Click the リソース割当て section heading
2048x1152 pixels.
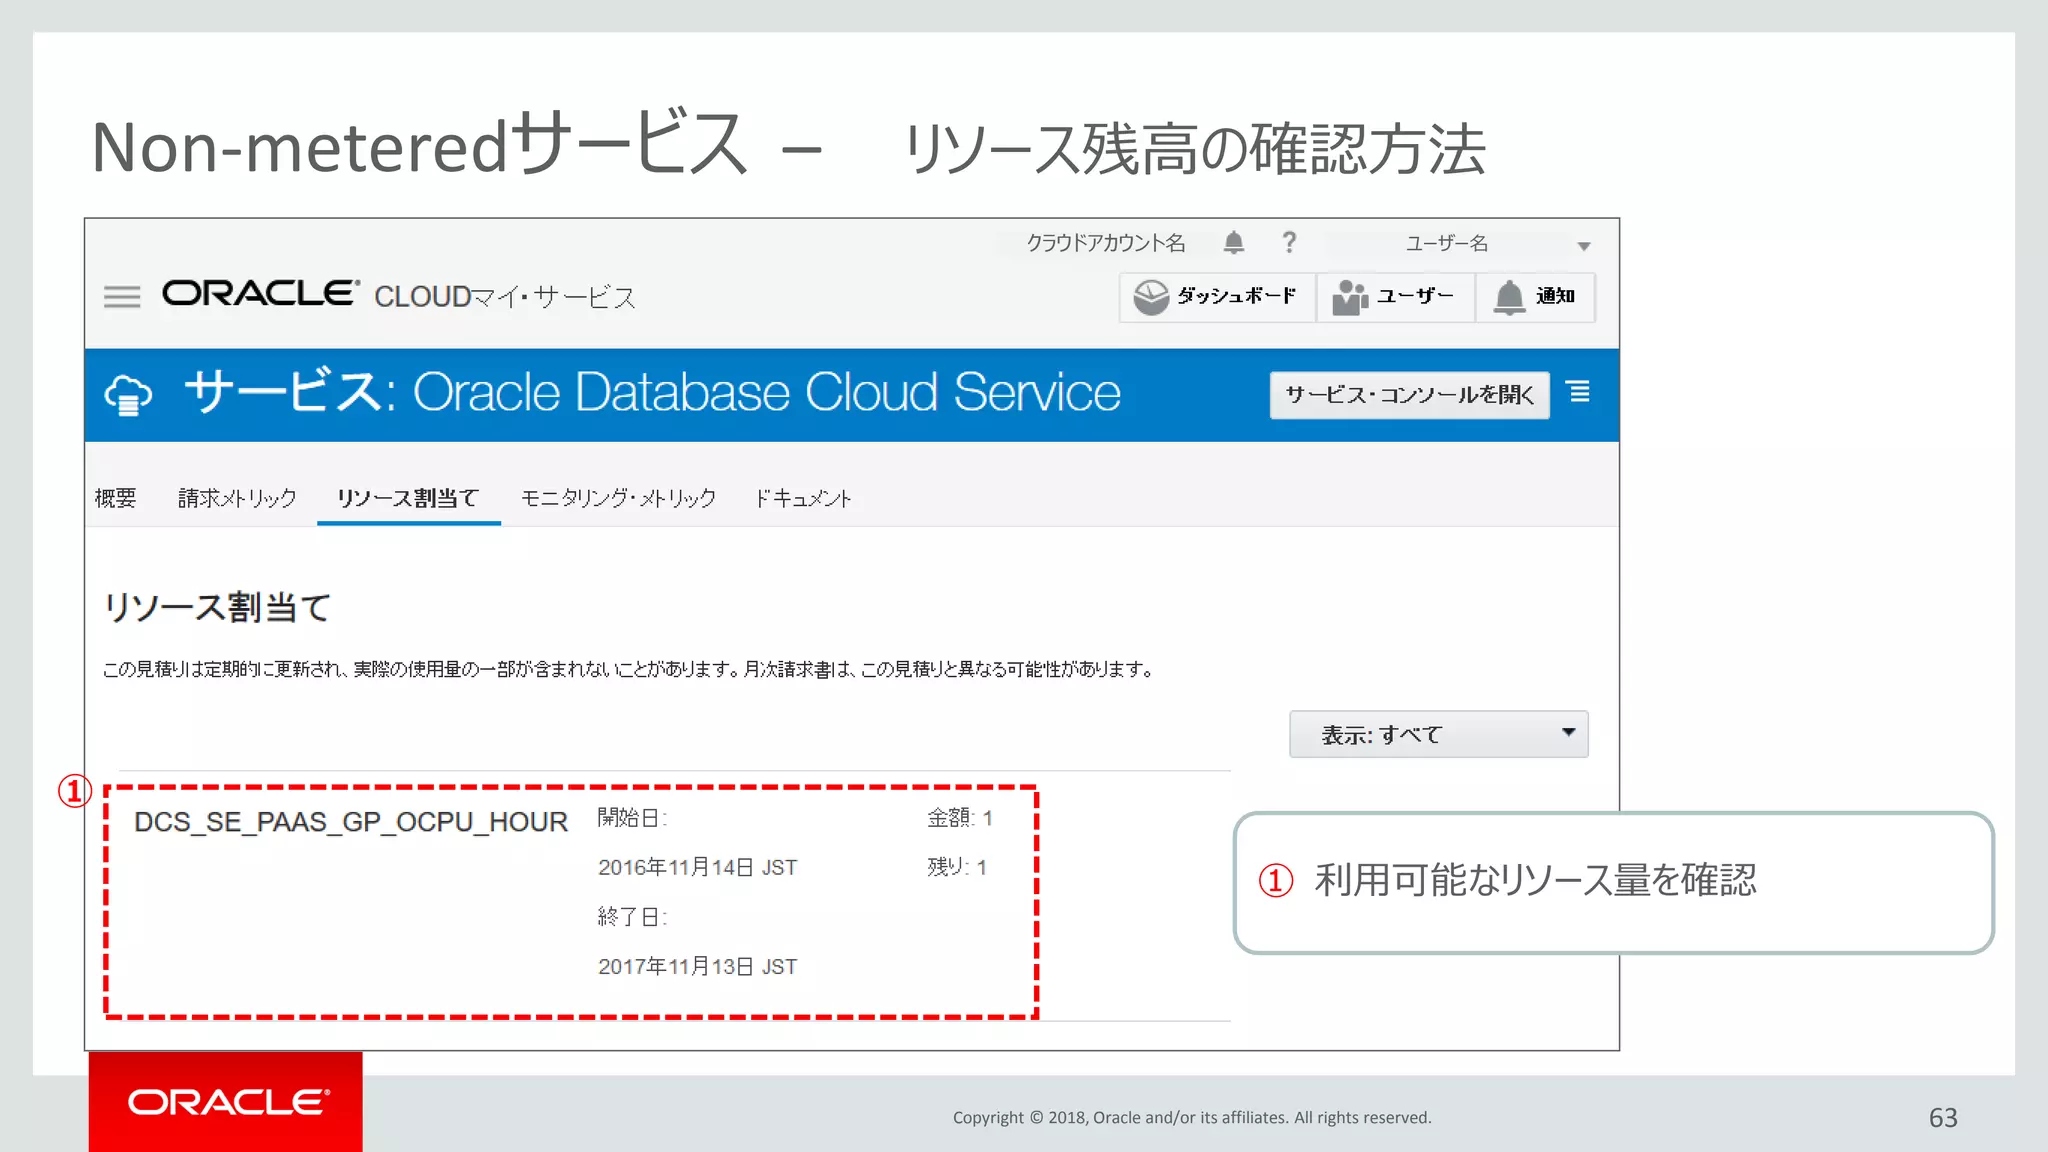tap(217, 607)
